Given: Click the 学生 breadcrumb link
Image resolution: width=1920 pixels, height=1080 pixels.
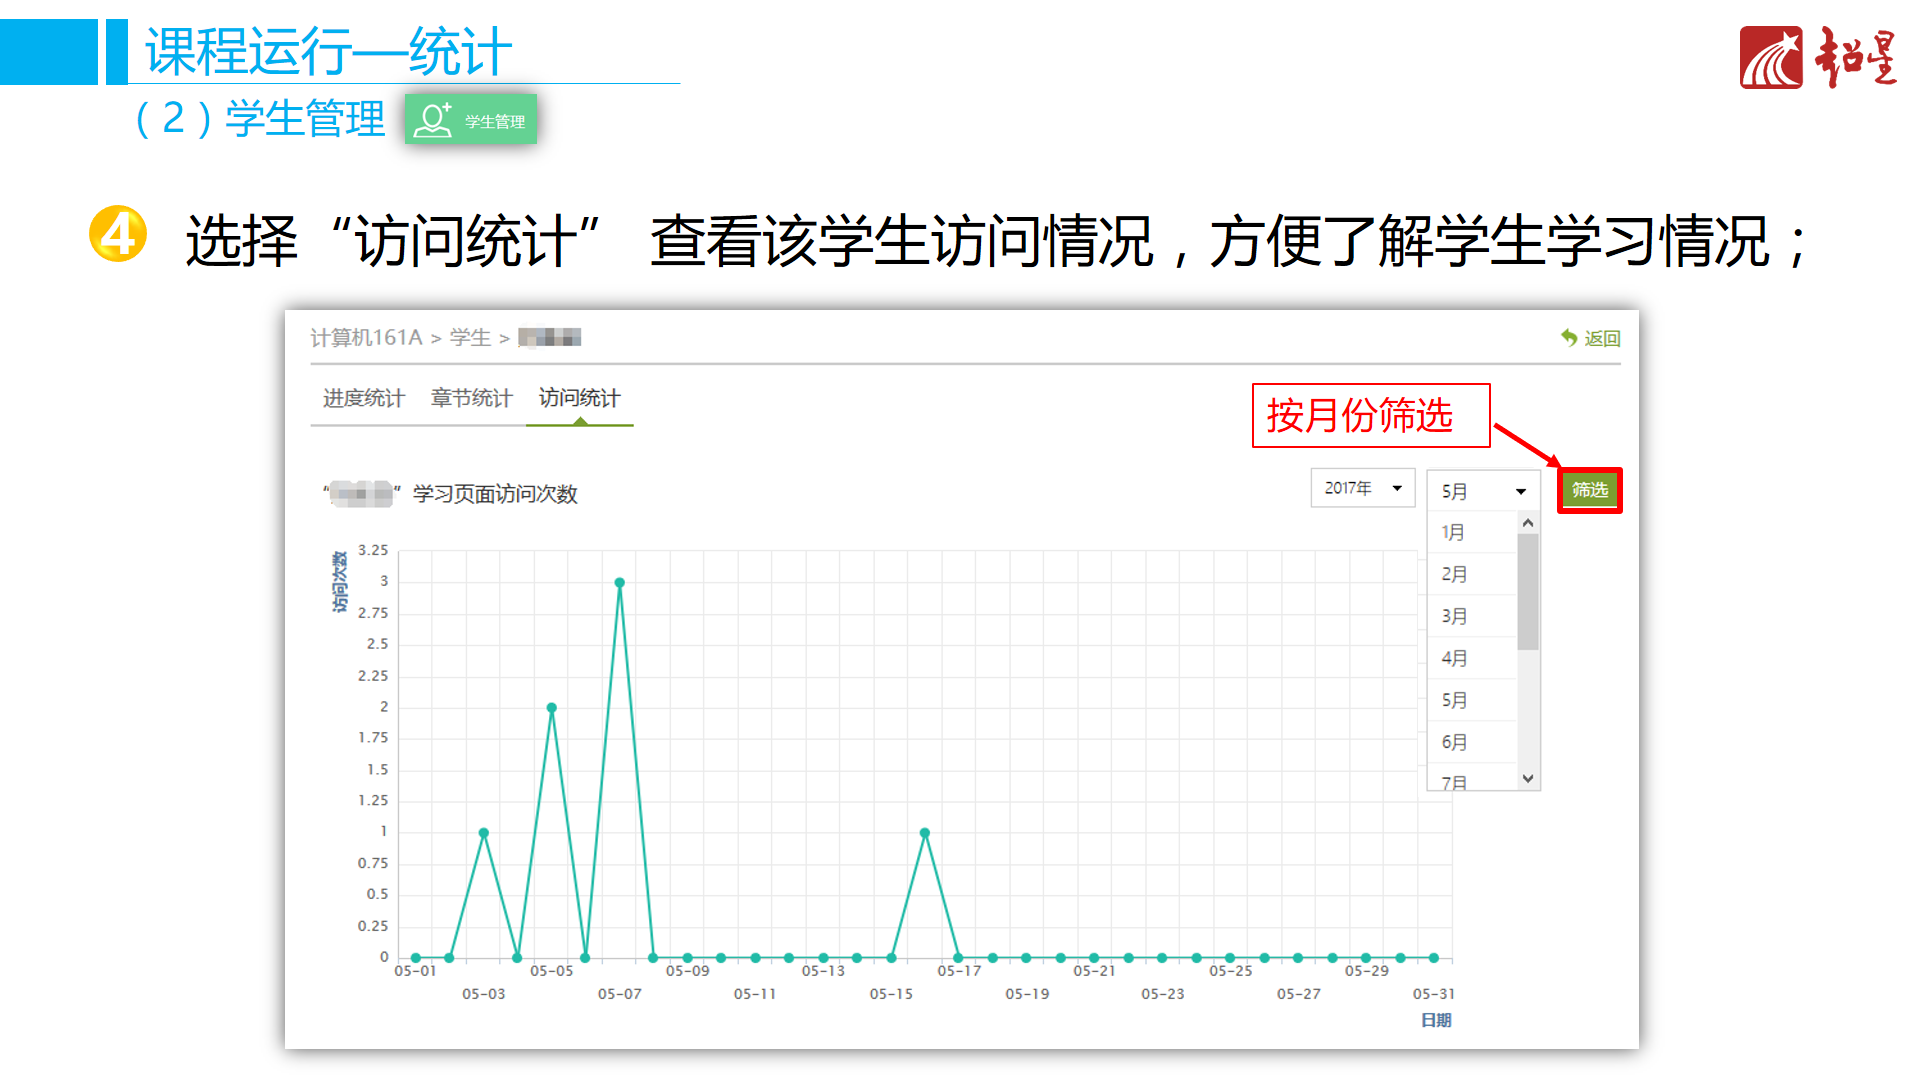Looking at the screenshot, I should tap(470, 338).
